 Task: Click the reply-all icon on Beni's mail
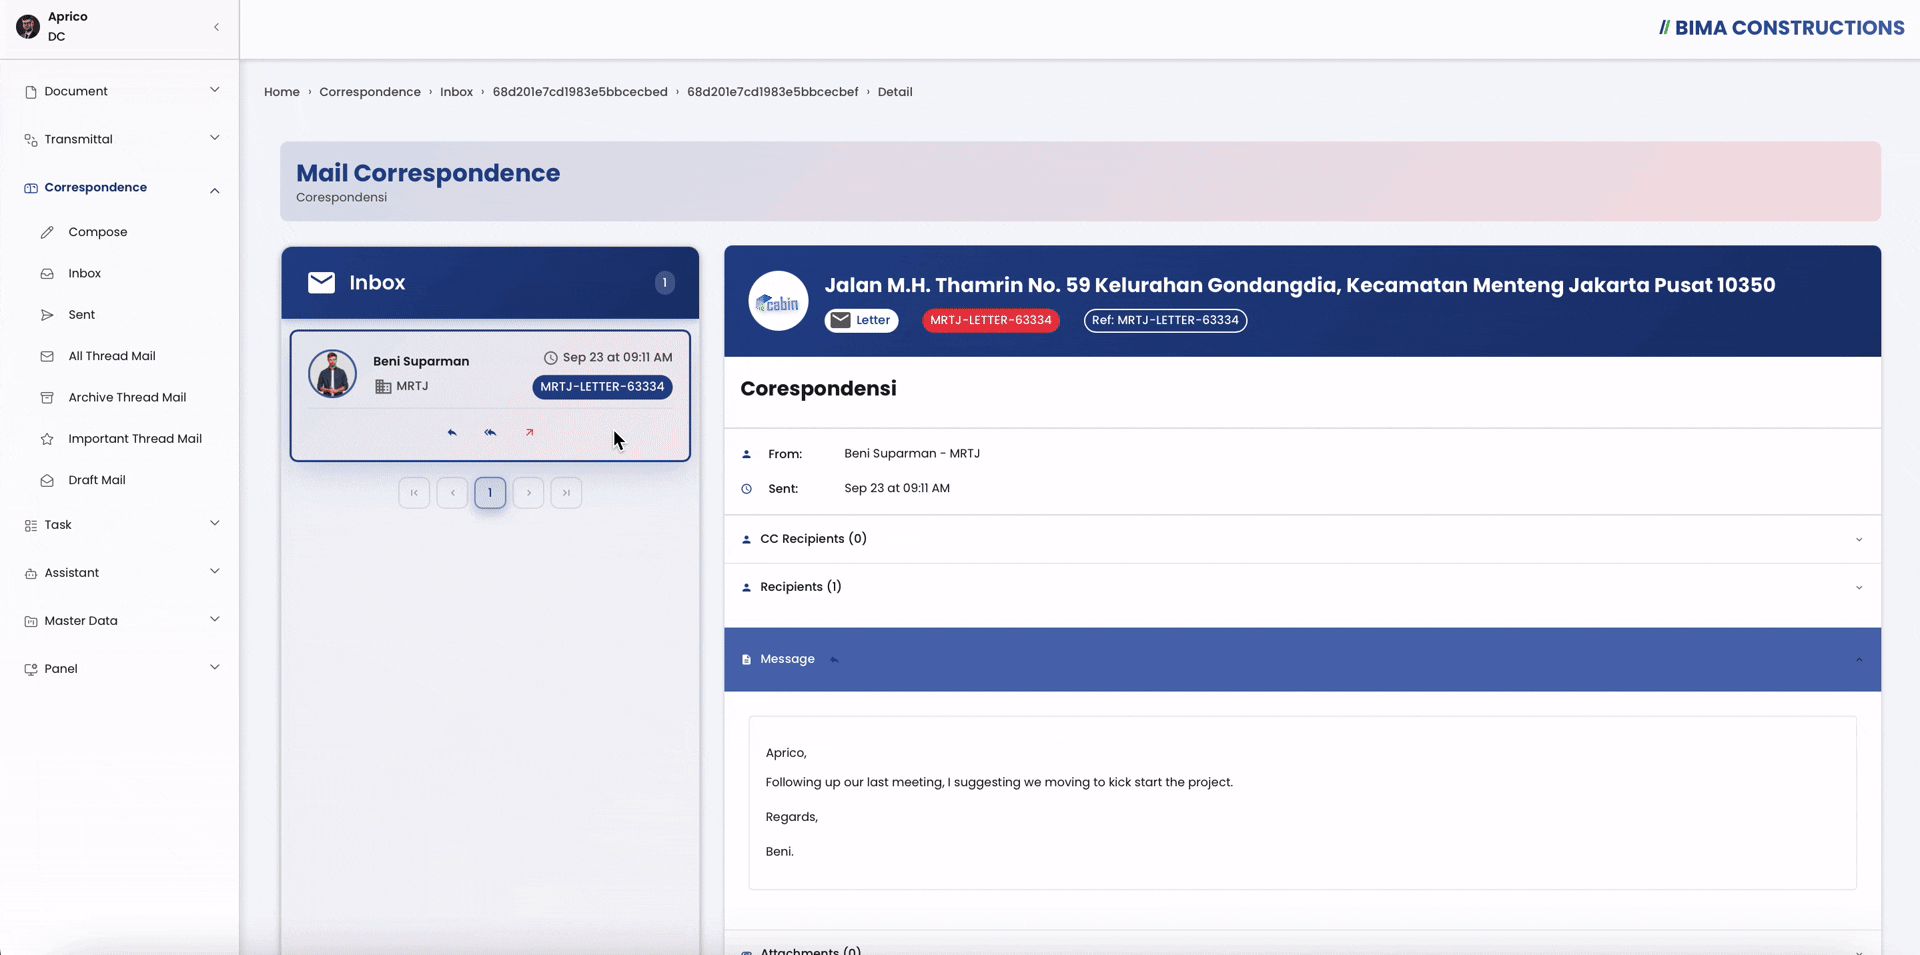[490, 433]
